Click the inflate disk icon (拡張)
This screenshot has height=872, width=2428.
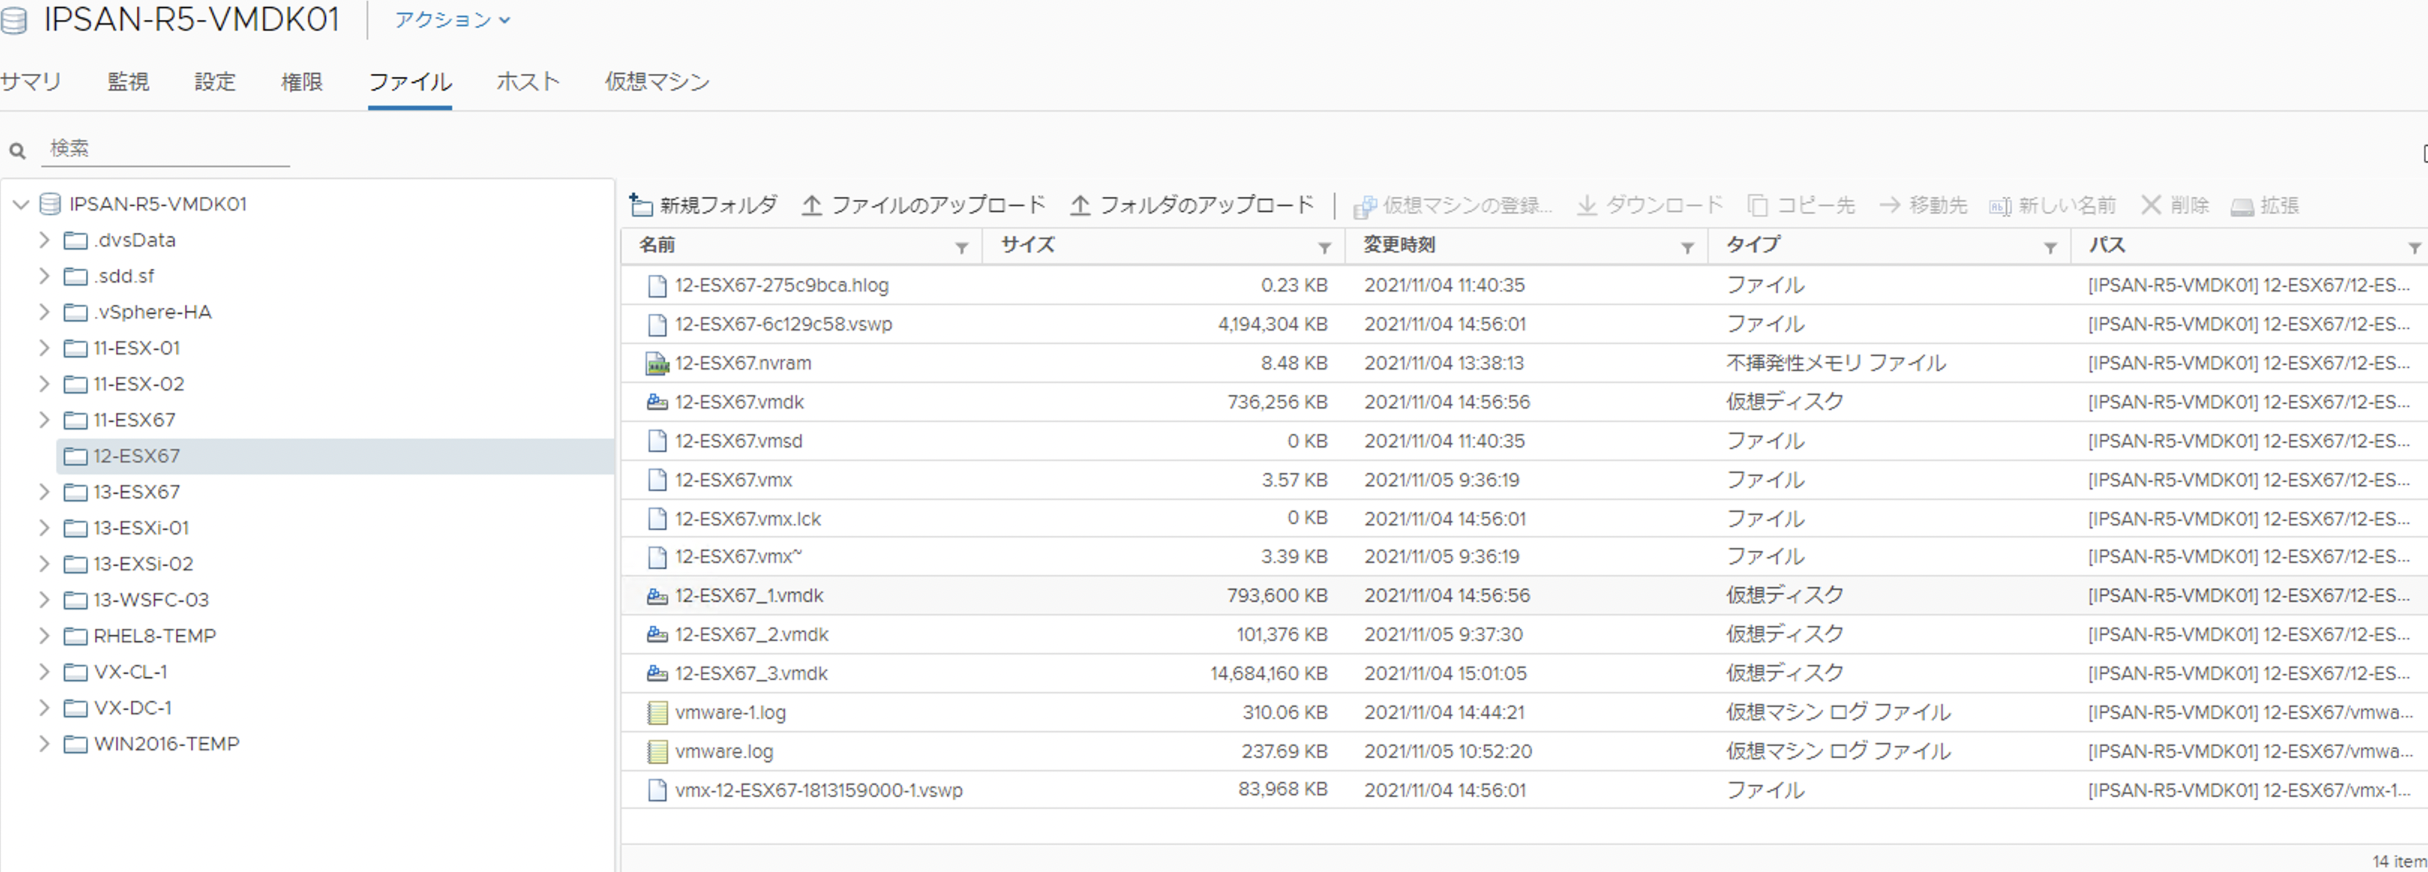(x=2243, y=206)
